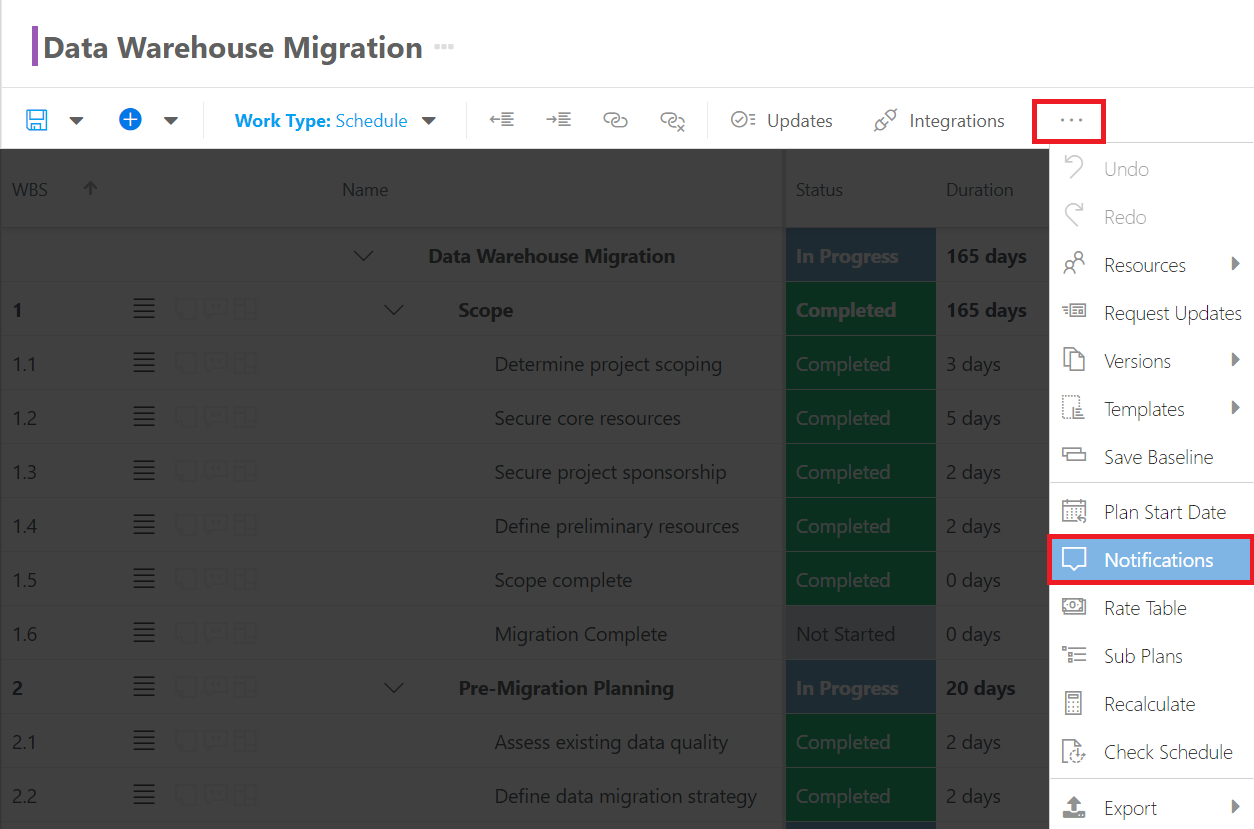Click the Versions submenu arrow
1254x829 pixels.
1236,360
